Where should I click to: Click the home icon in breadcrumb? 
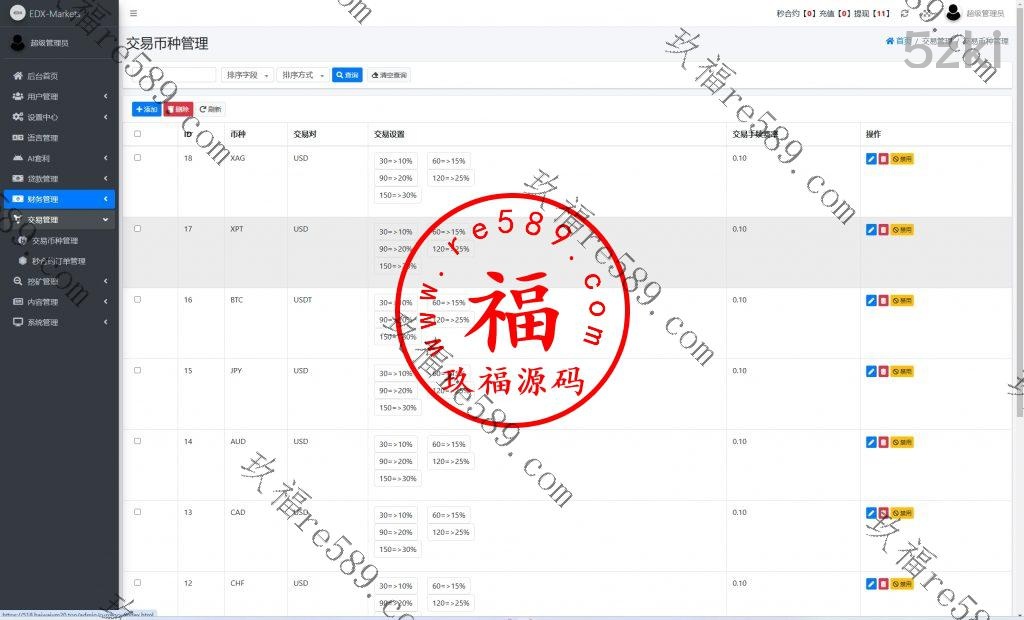[890, 41]
